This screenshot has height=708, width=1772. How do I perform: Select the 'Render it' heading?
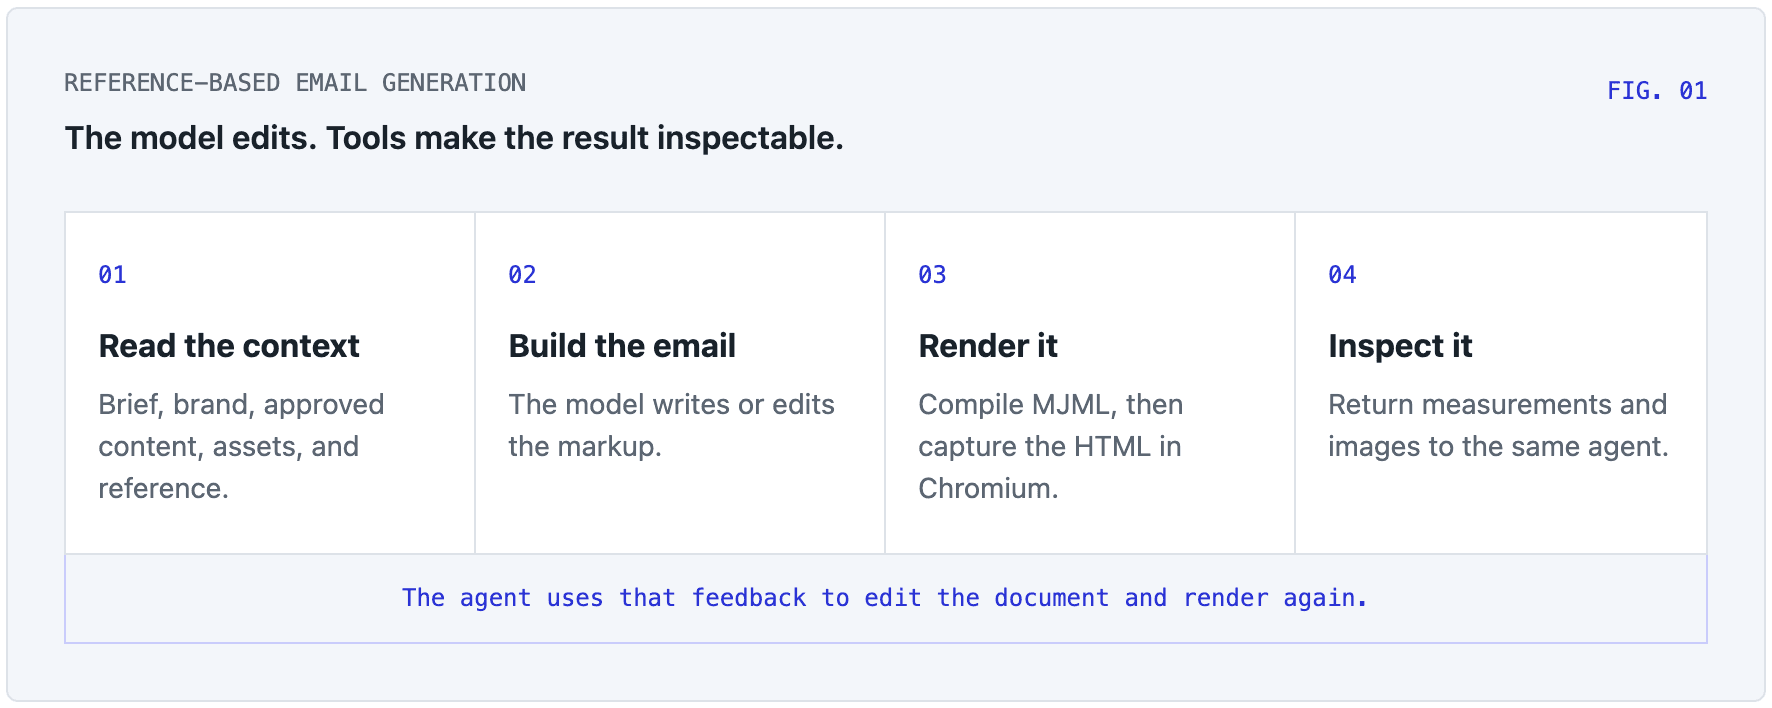pos(988,346)
